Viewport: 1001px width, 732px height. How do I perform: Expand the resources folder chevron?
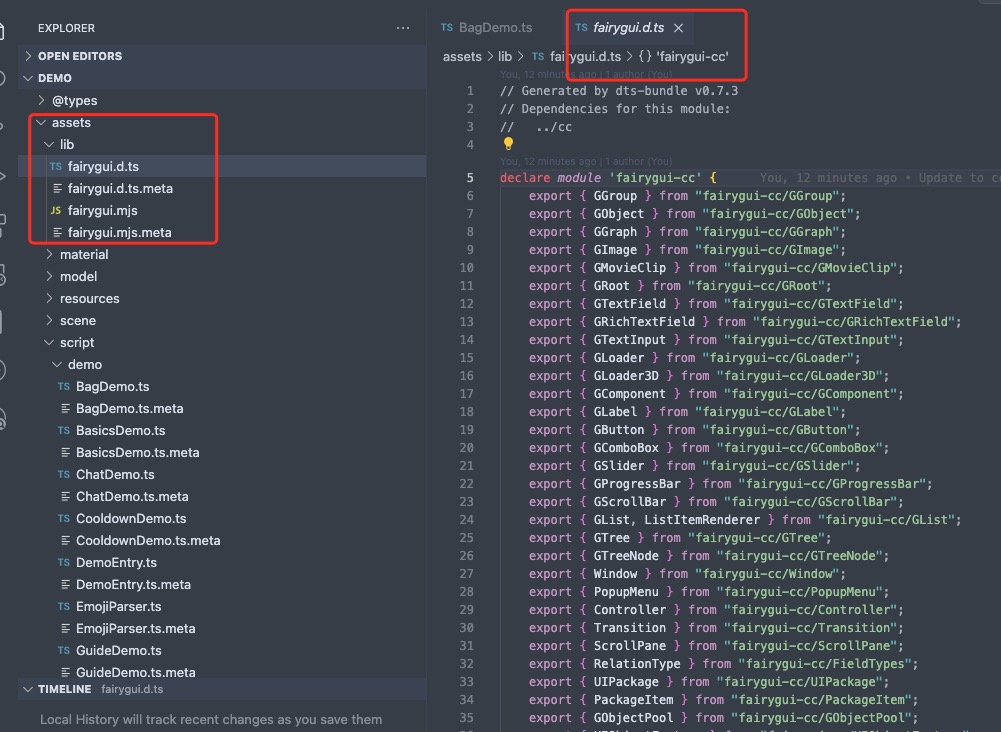point(49,298)
